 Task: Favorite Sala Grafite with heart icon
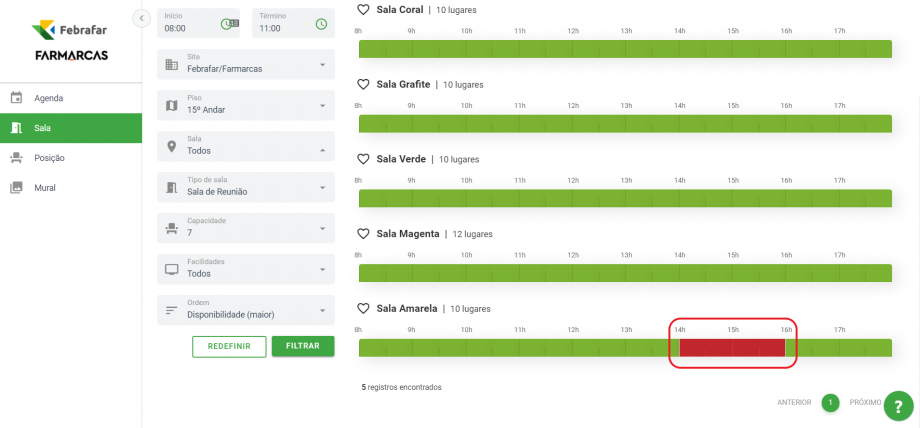point(364,84)
